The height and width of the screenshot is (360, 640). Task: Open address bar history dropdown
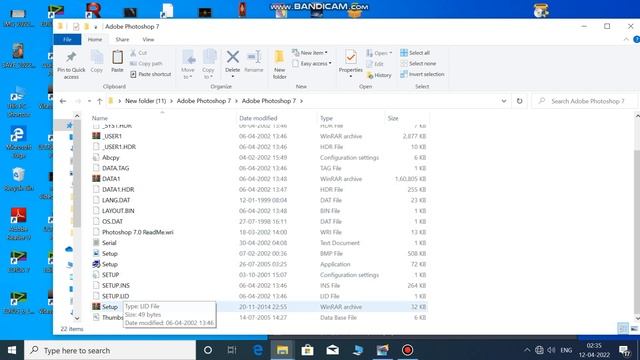(x=504, y=101)
